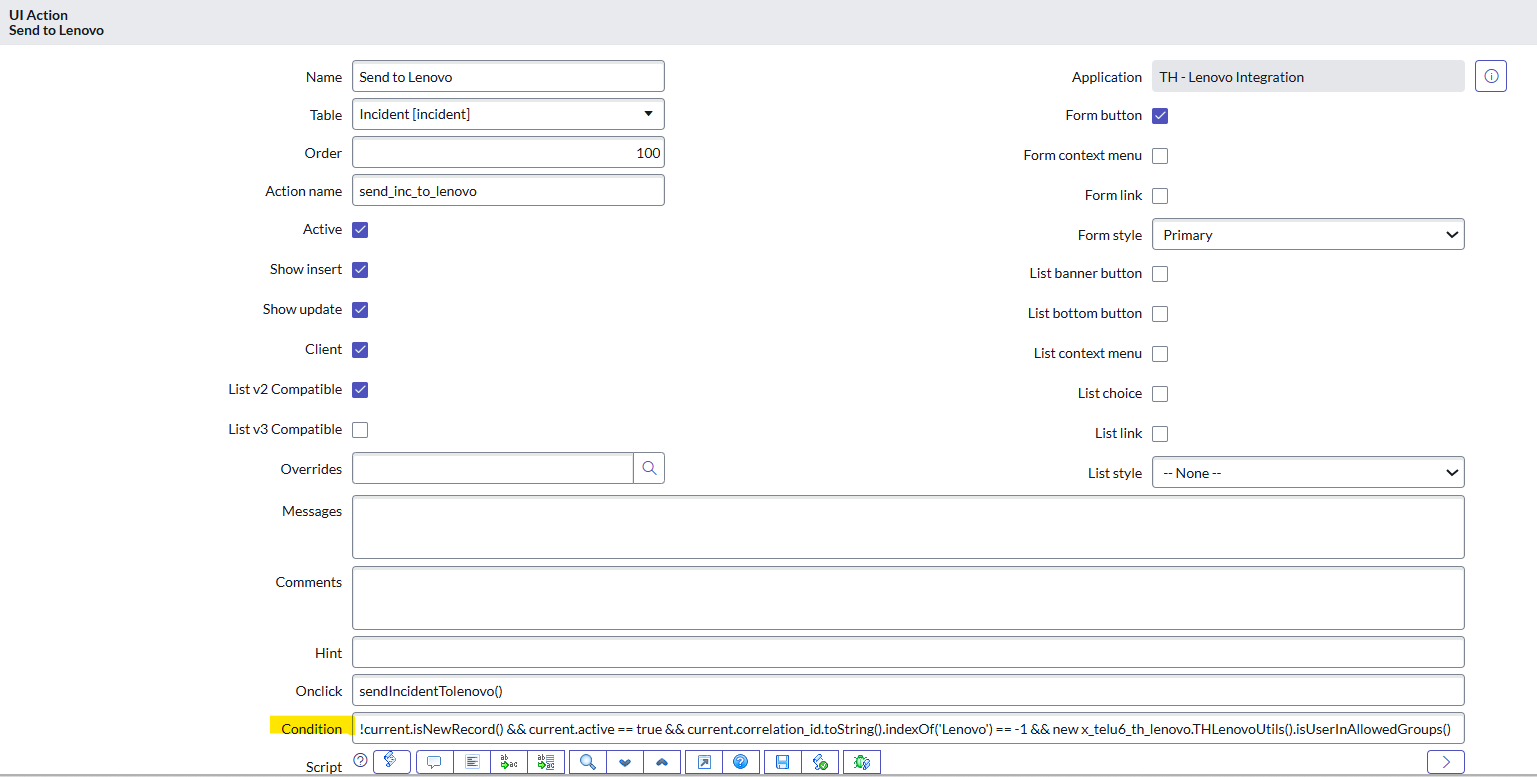Click the Application info icon
Image resolution: width=1537 pixels, height=777 pixels.
tap(1490, 77)
